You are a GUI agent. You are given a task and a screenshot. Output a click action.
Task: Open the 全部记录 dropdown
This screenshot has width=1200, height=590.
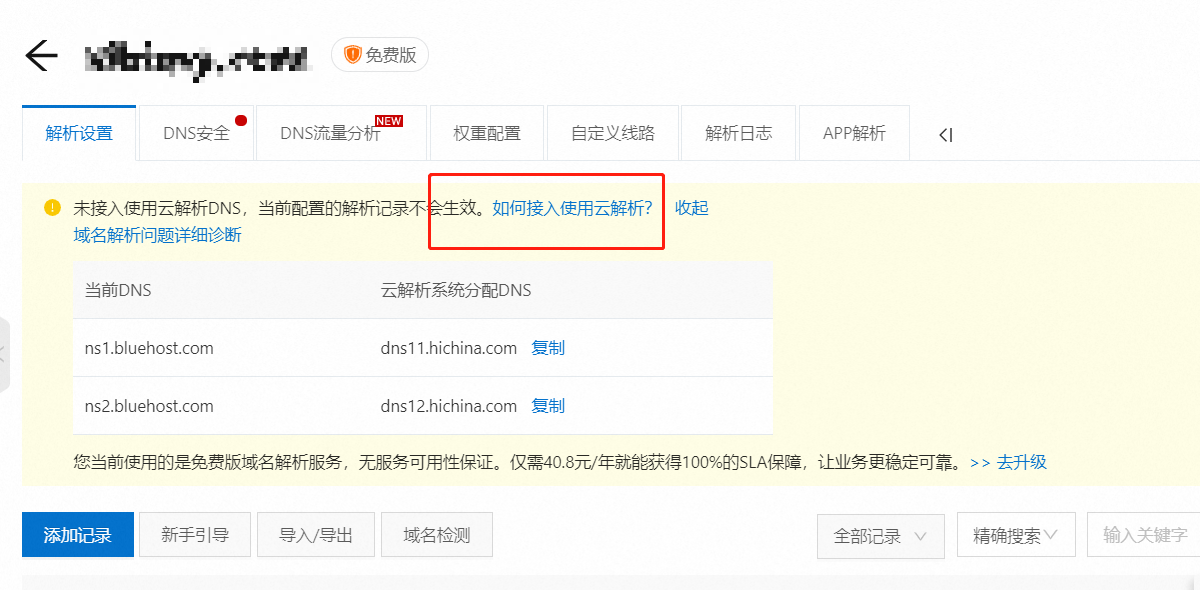pyautogui.click(x=880, y=536)
